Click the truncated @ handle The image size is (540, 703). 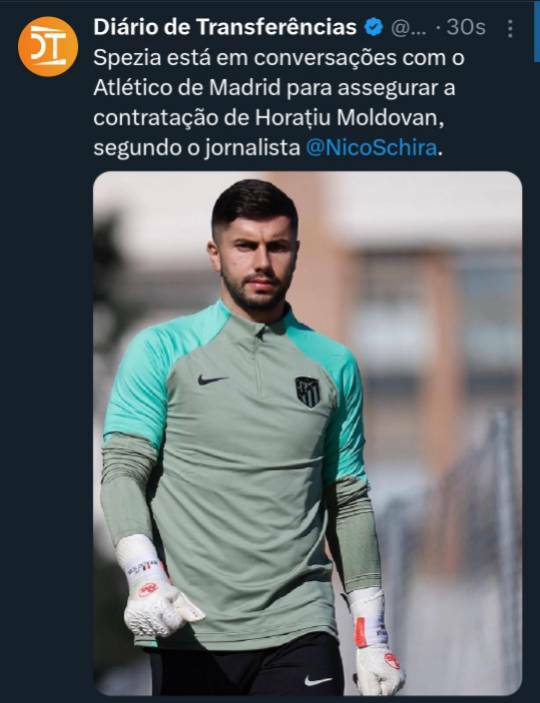[x=409, y=28]
